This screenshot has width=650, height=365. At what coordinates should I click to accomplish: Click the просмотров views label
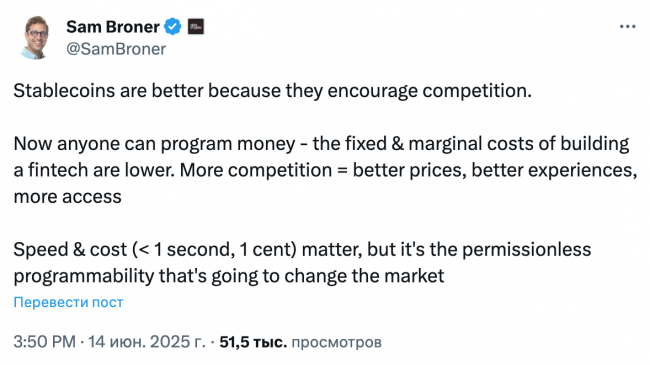[x=336, y=342]
